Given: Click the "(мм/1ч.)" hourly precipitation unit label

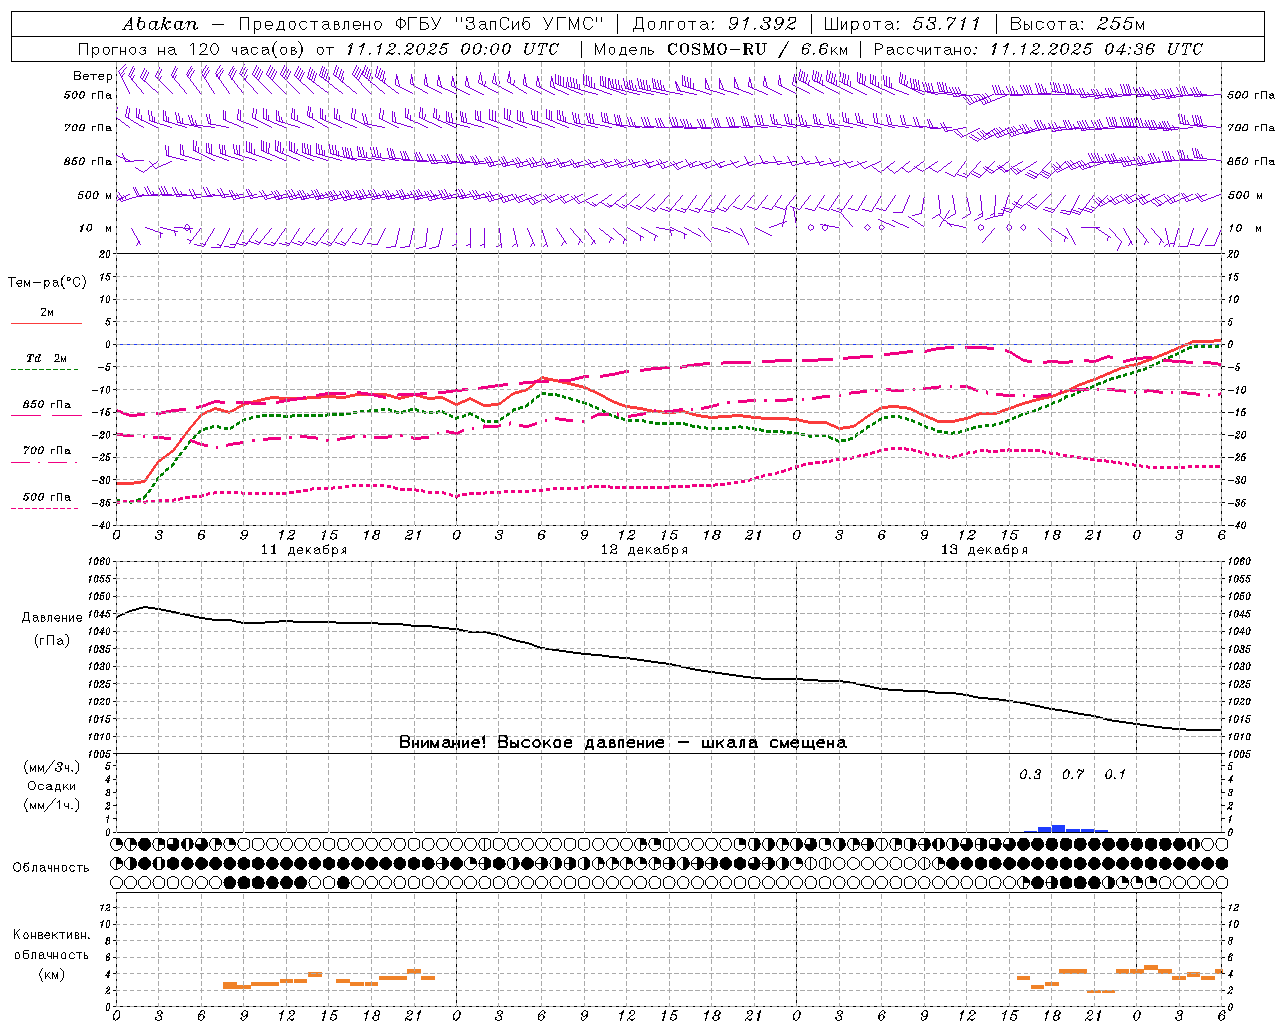Looking at the screenshot, I should point(51,805).
